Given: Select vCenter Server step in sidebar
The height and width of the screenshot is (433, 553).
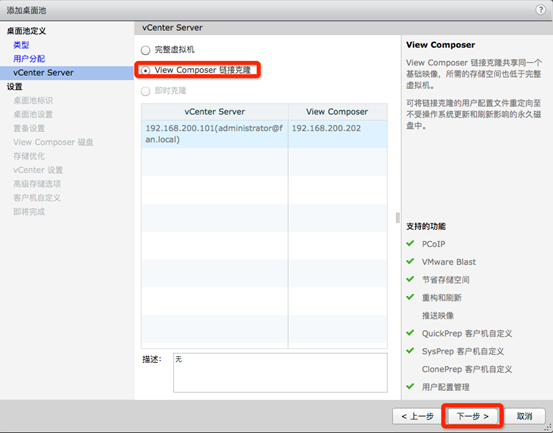Looking at the screenshot, I should click(67, 73).
